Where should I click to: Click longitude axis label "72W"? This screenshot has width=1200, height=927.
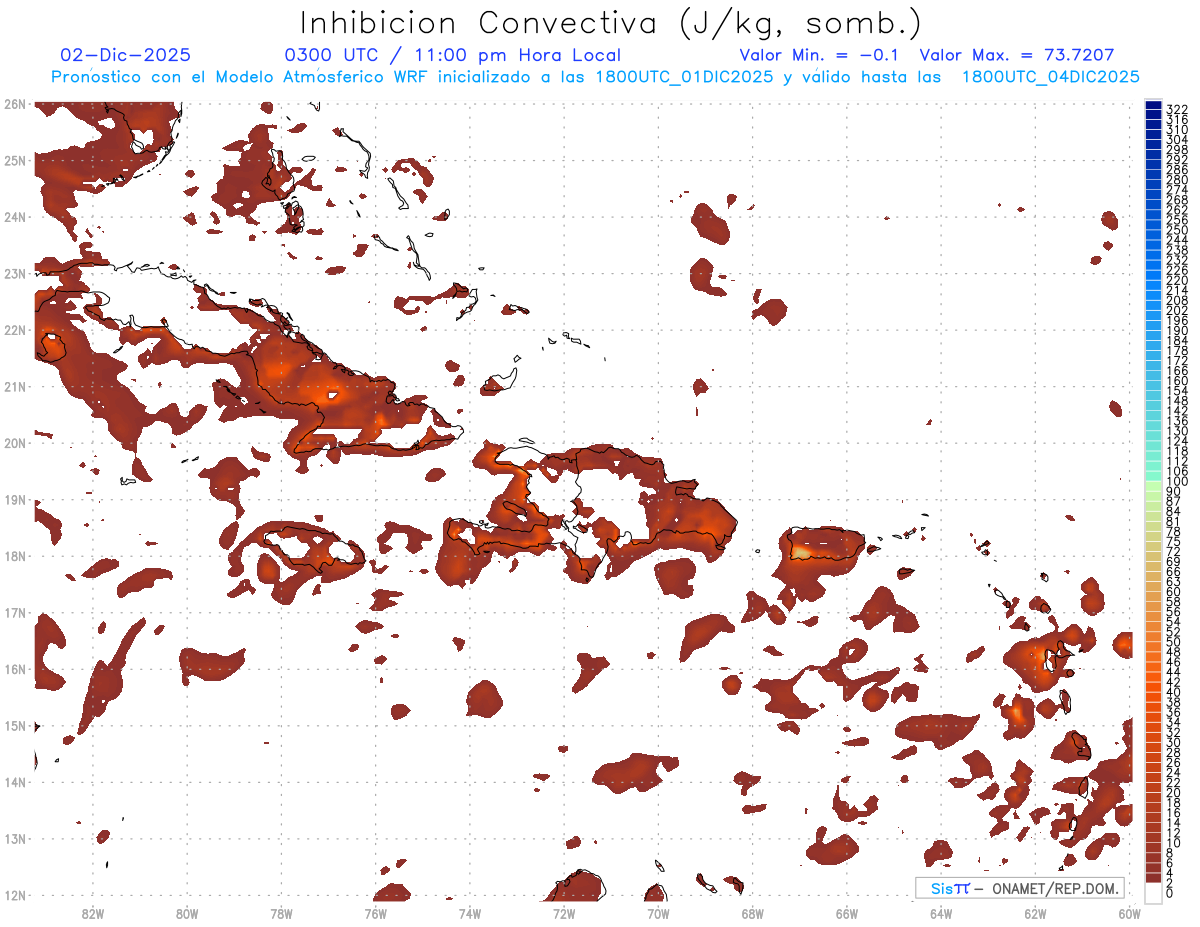pos(564,914)
